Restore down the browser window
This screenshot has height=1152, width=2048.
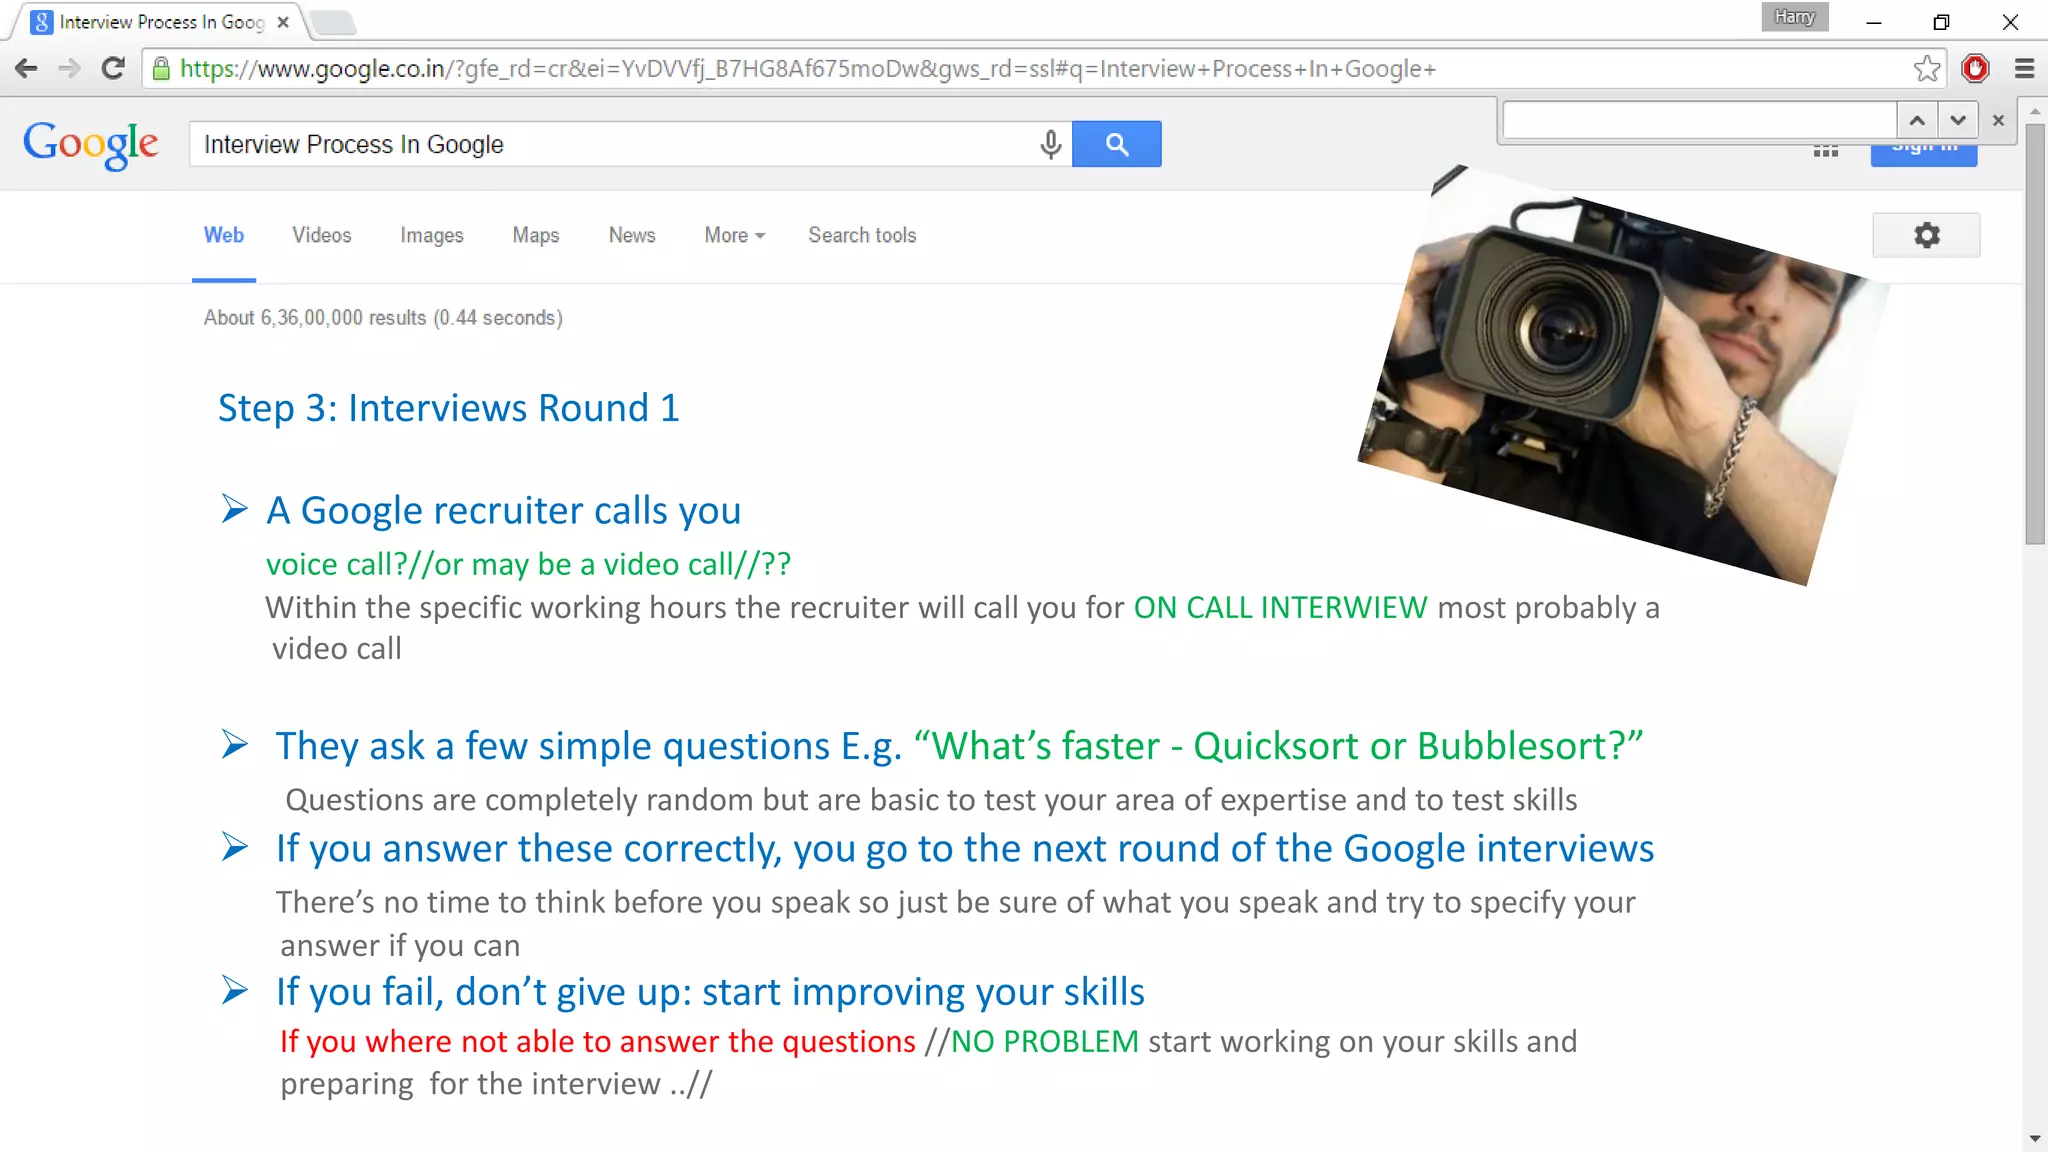click(x=1941, y=22)
